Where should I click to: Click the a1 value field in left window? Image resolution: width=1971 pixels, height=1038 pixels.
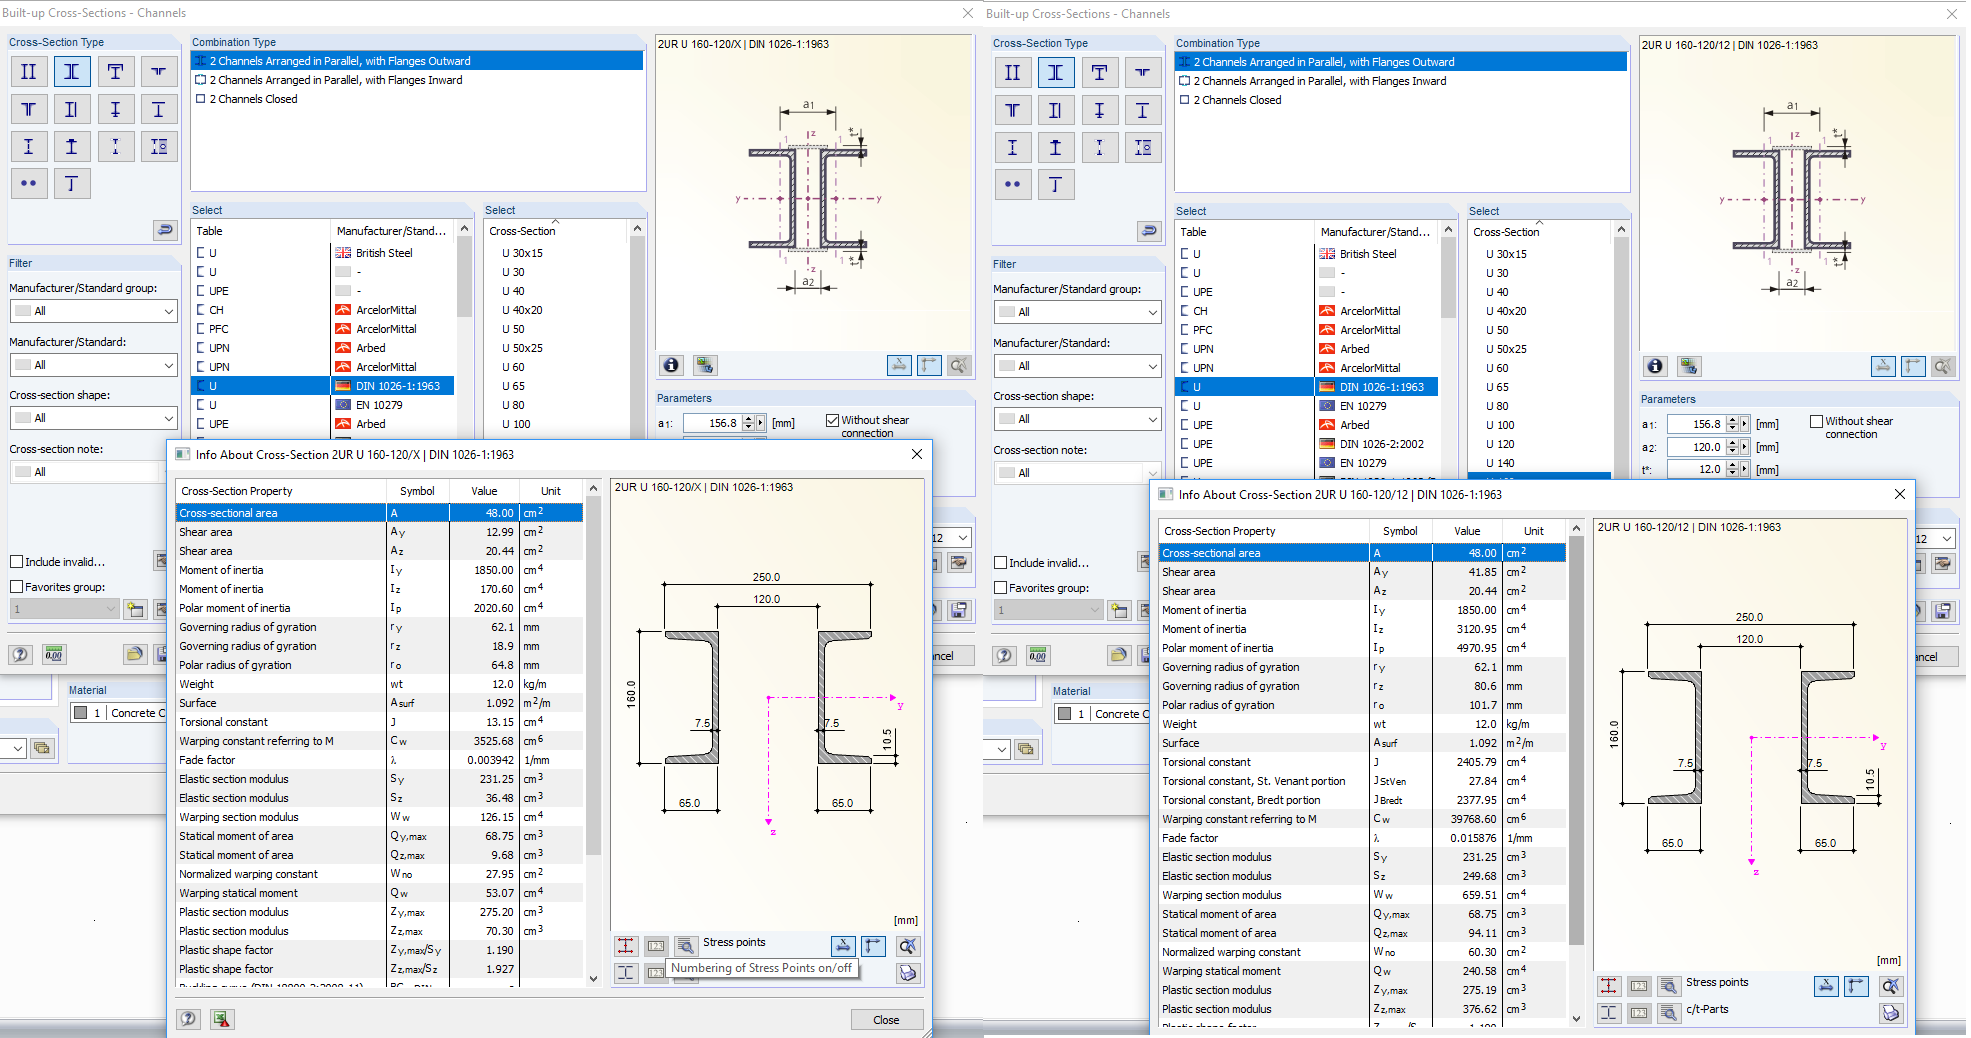coord(712,423)
